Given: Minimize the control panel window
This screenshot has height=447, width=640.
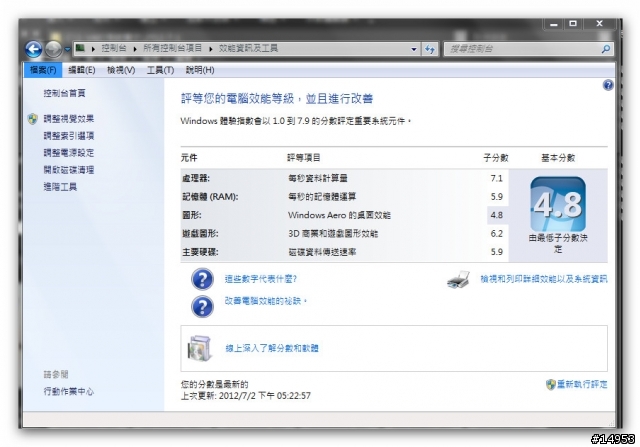Looking at the screenshot, I should point(553,24).
